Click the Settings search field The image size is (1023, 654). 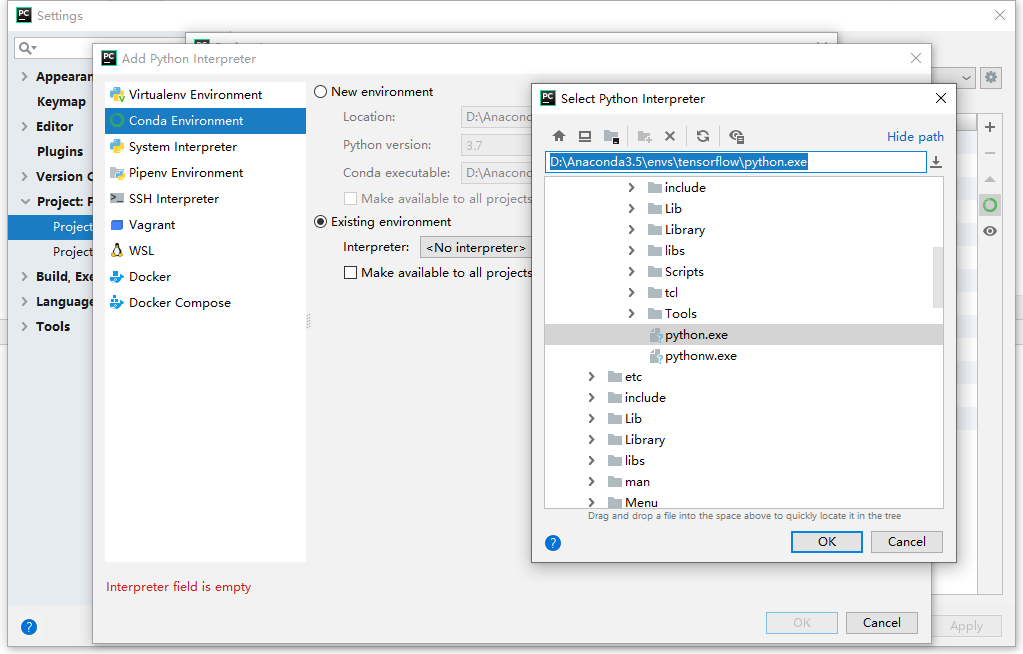click(x=53, y=48)
